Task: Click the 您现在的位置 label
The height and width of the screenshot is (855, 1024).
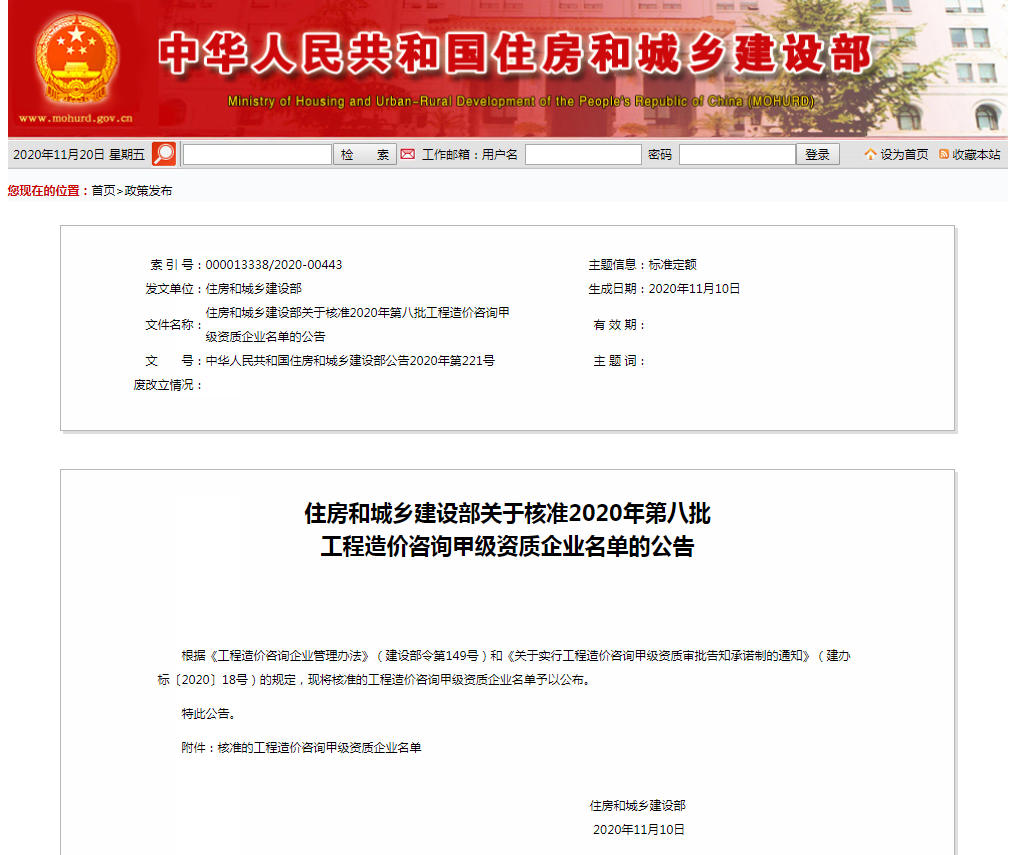Action: point(48,191)
